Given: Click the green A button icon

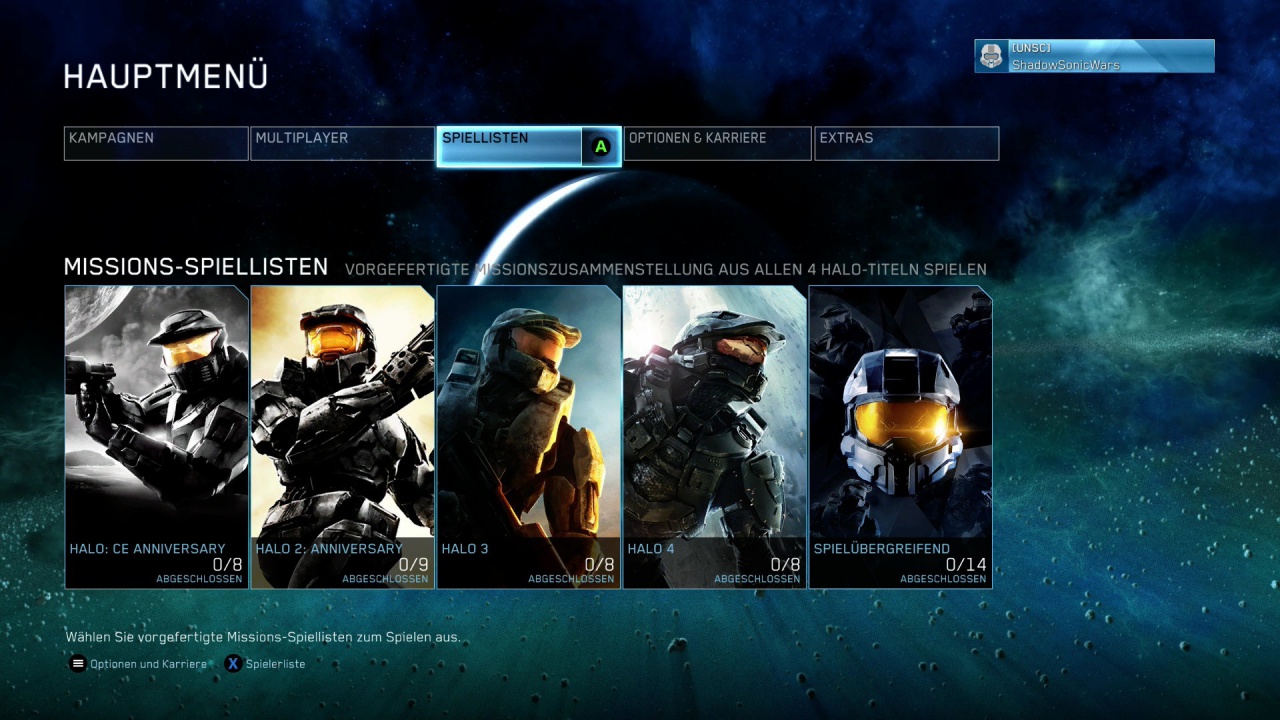Looking at the screenshot, I should click(599, 146).
